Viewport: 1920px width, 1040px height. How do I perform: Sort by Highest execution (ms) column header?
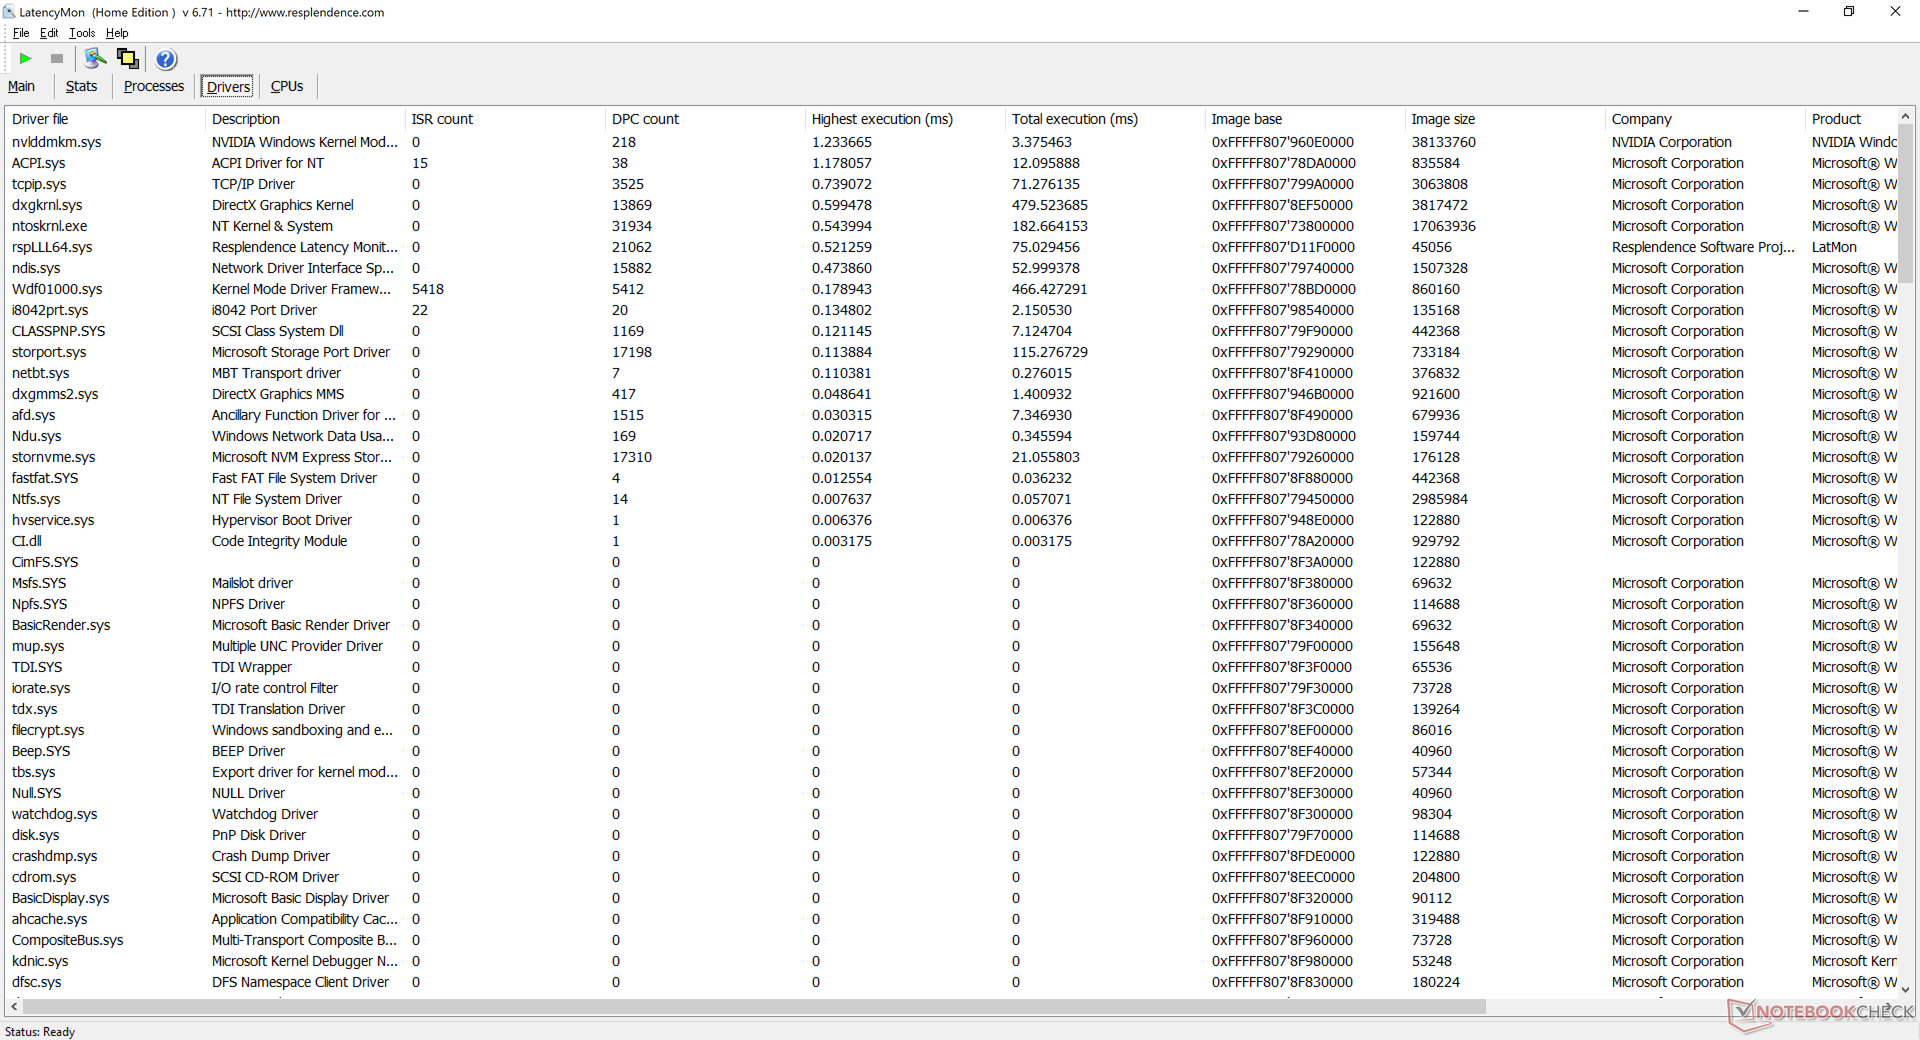point(882,119)
